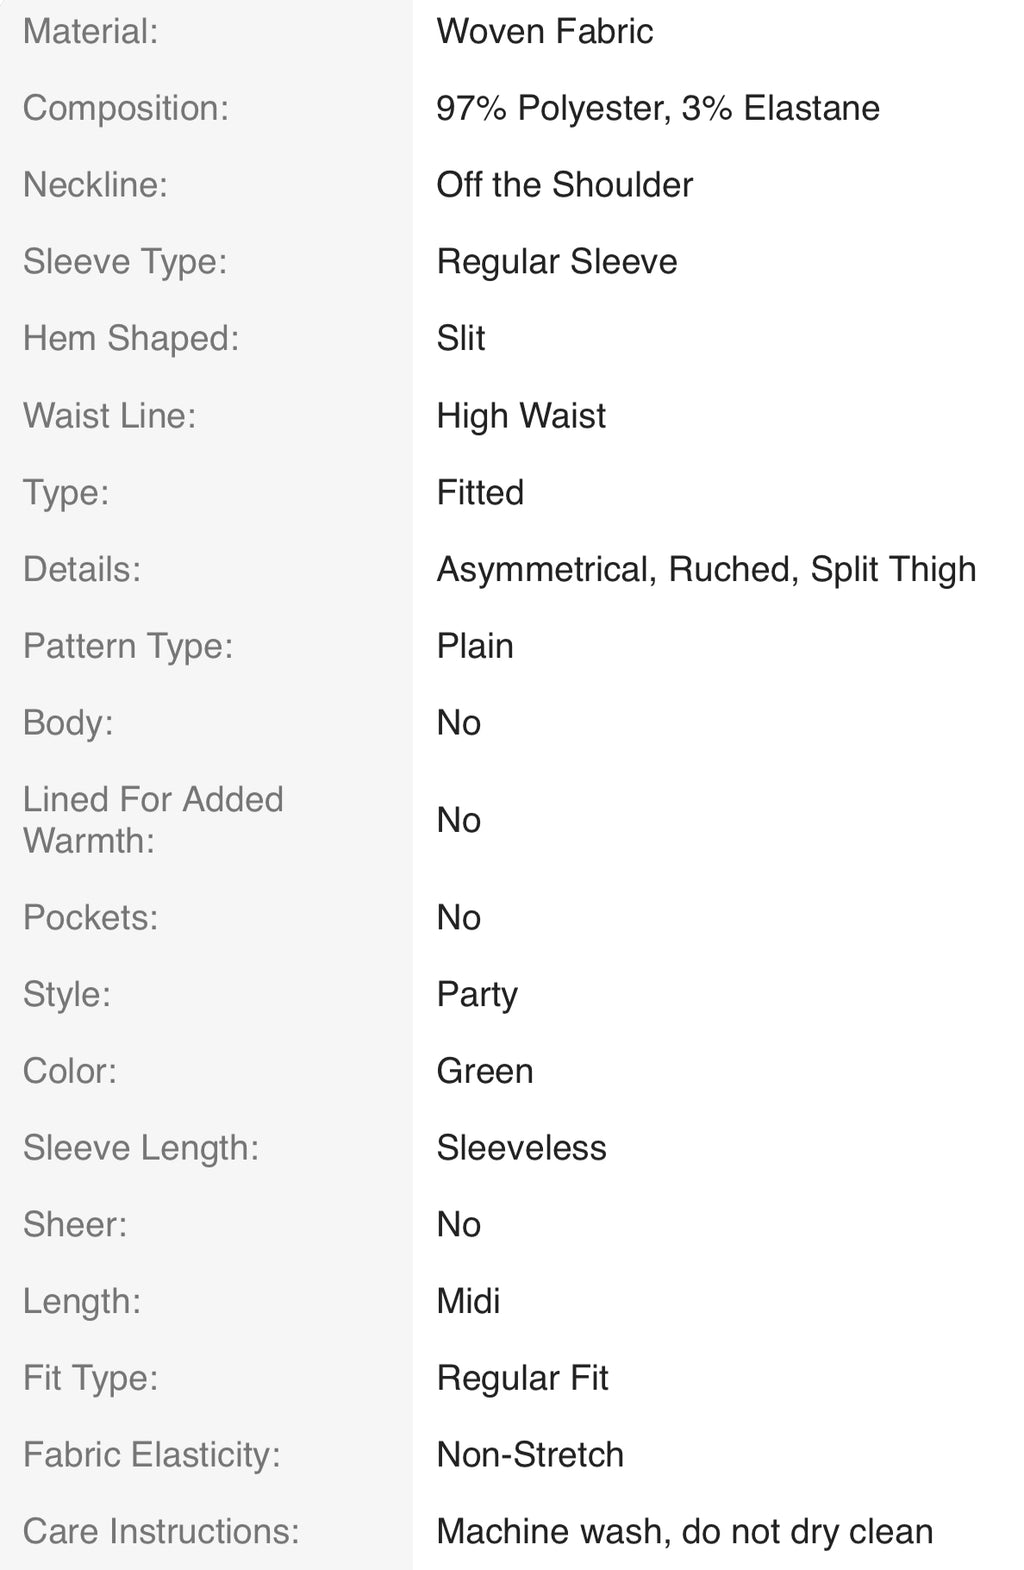The image size is (1024, 1570).
Task: Tap "Machine wash, do not dry clean" text
Action: click(x=684, y=1532)
